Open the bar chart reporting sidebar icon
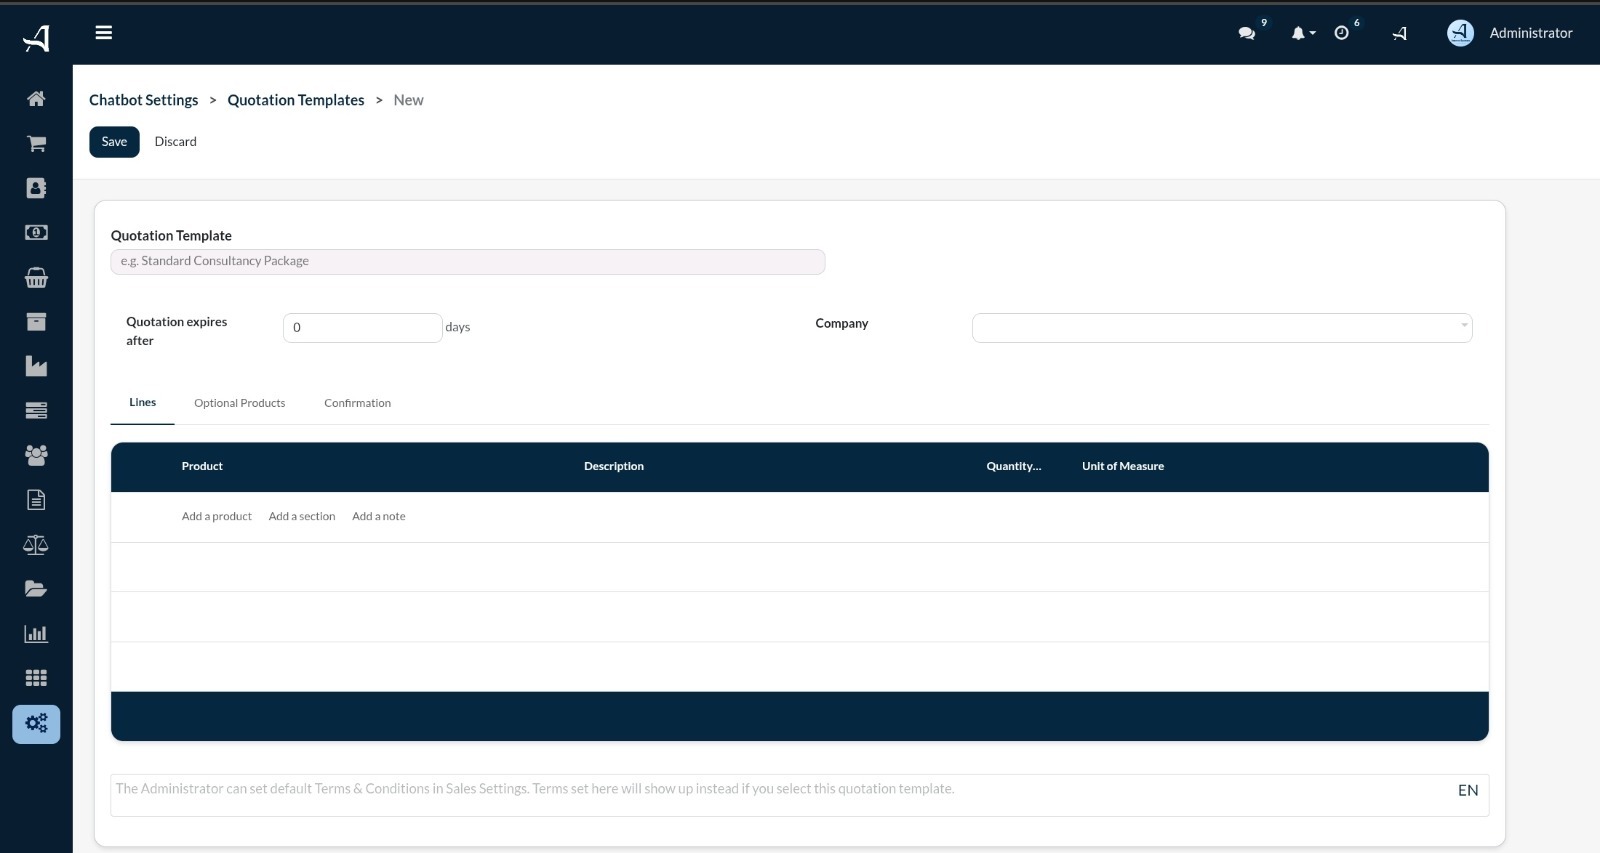The width and height of the screenshot is (1600, 853). (36, 633)
